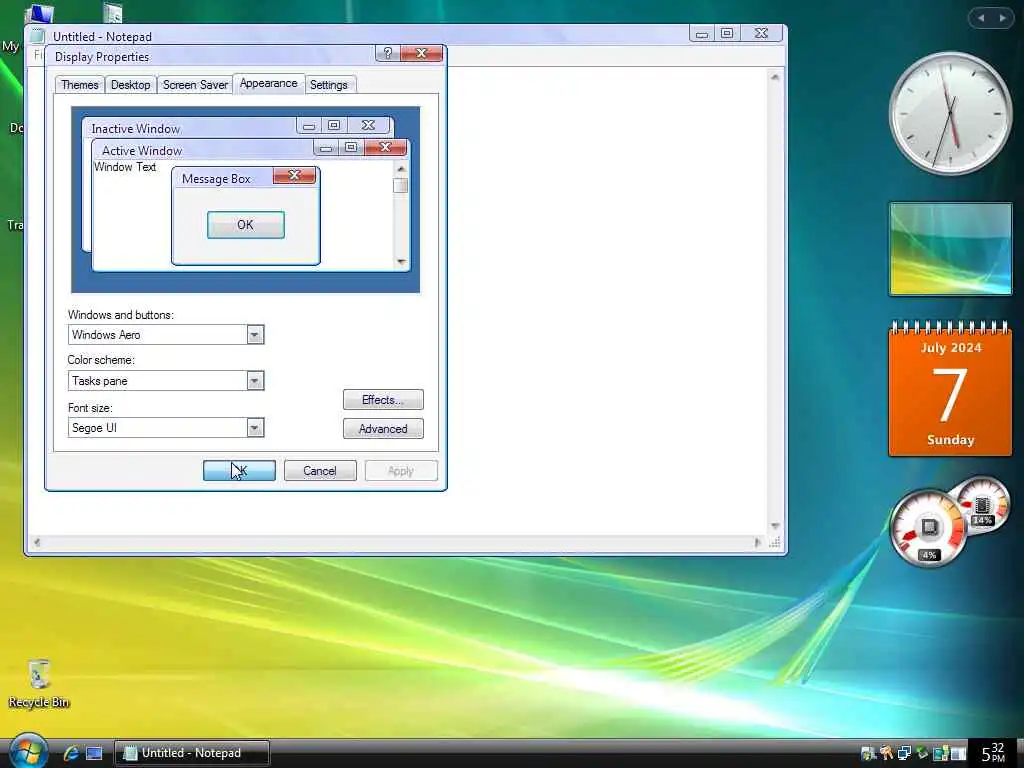Open the Windows Start orb
This screenshot has height=768, width=1024.
(27, 751)
